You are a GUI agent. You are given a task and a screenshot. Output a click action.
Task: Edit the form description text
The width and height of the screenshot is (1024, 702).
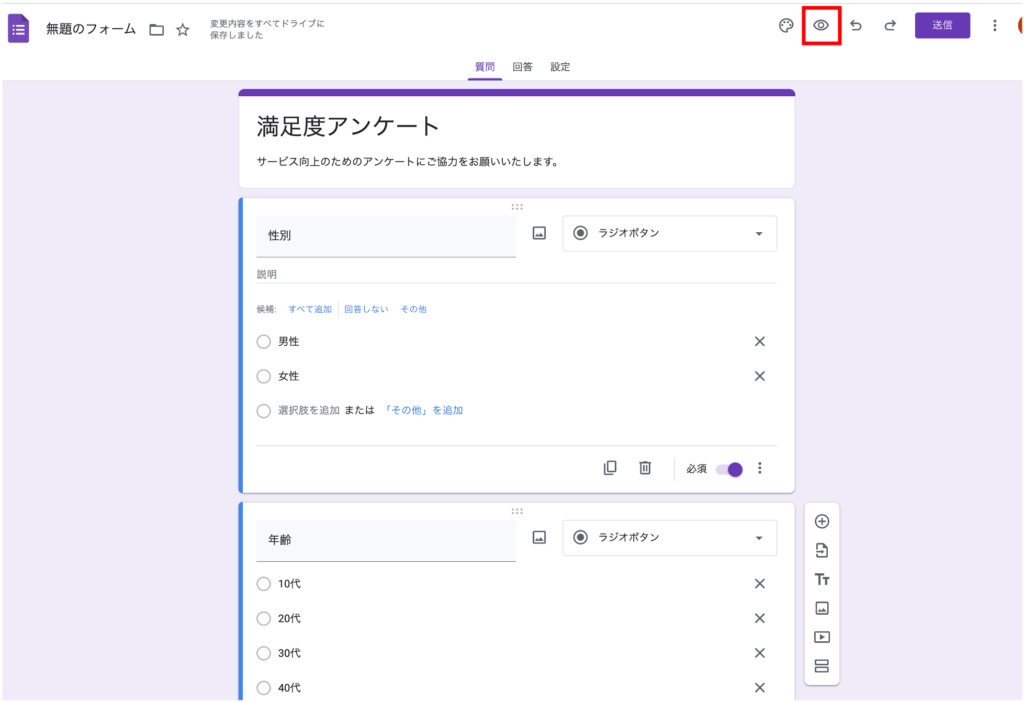click(x=408, y=161)
